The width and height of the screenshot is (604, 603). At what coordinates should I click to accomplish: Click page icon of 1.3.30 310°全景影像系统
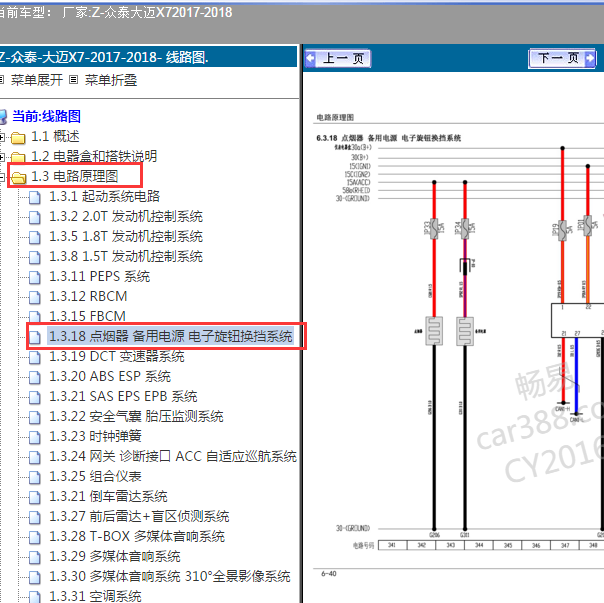tap(35, 577)
